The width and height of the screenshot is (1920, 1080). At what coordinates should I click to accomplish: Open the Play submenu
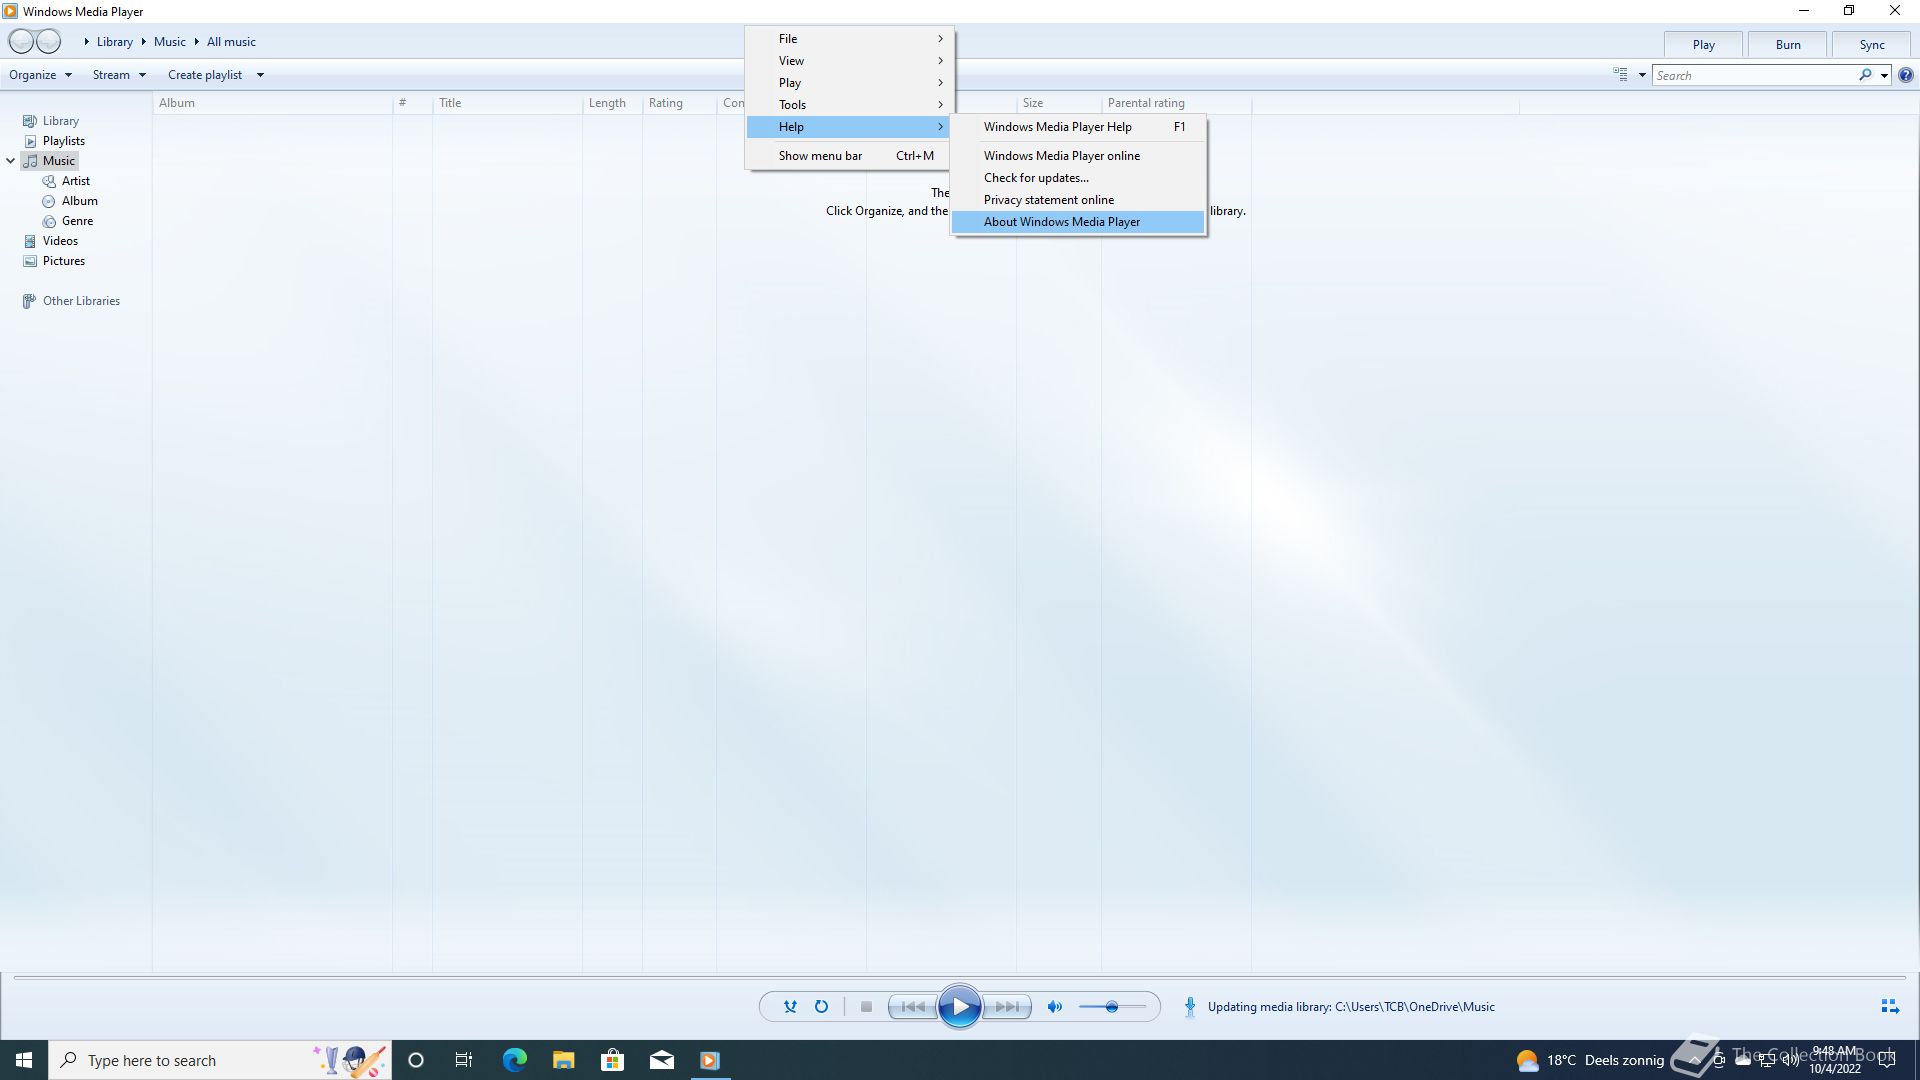tap(849, 83)
